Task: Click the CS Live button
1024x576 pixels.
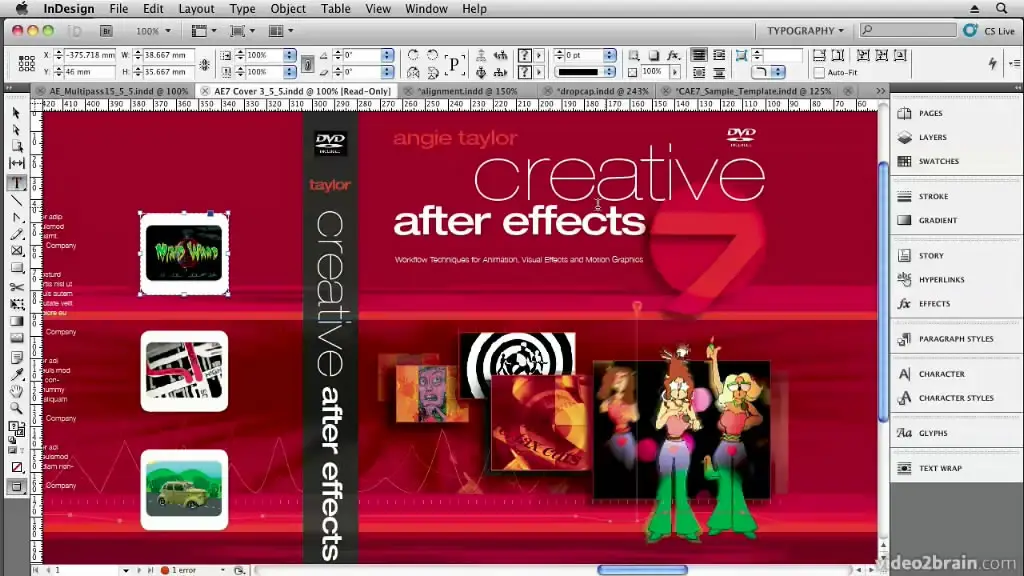Action: point(989,31)
